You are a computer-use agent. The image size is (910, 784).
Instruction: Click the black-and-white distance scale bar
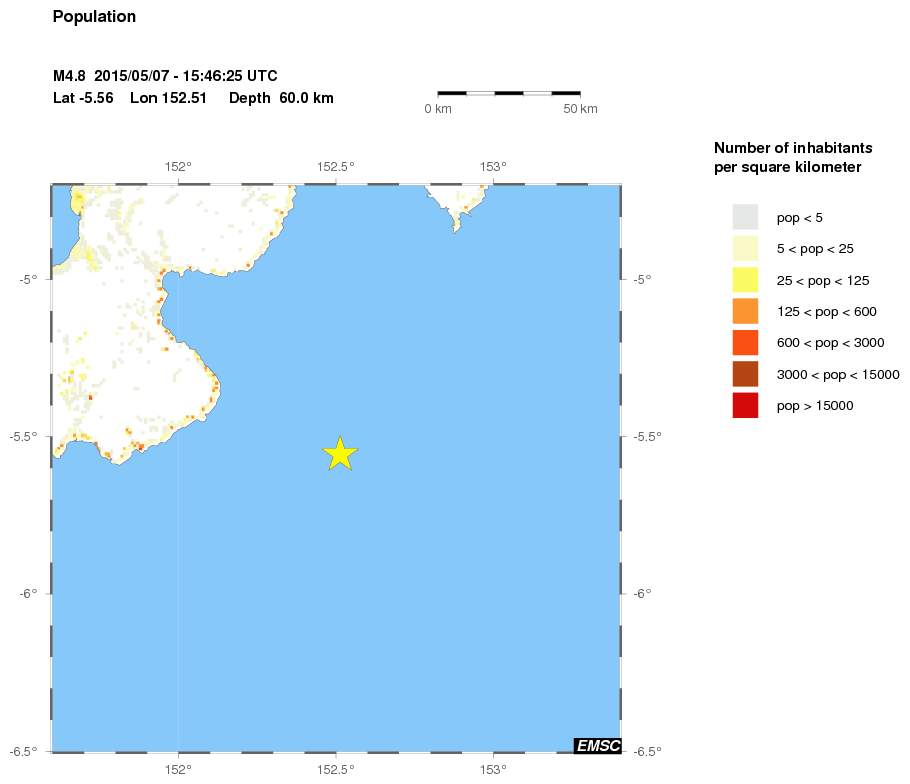pyautogui.click(x=509, y=93)
